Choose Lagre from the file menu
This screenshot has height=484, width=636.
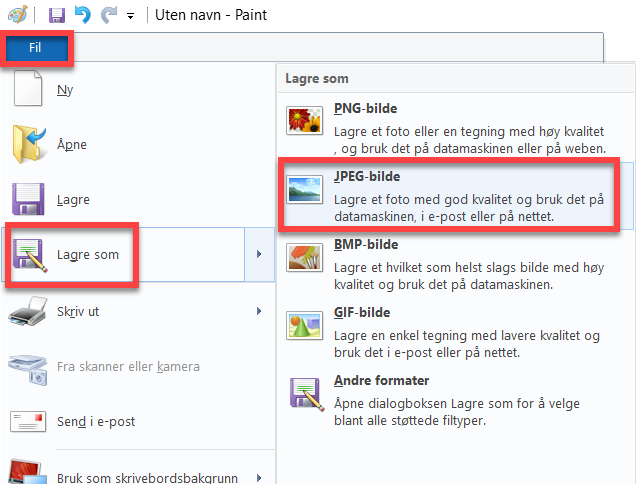[73, 199]
